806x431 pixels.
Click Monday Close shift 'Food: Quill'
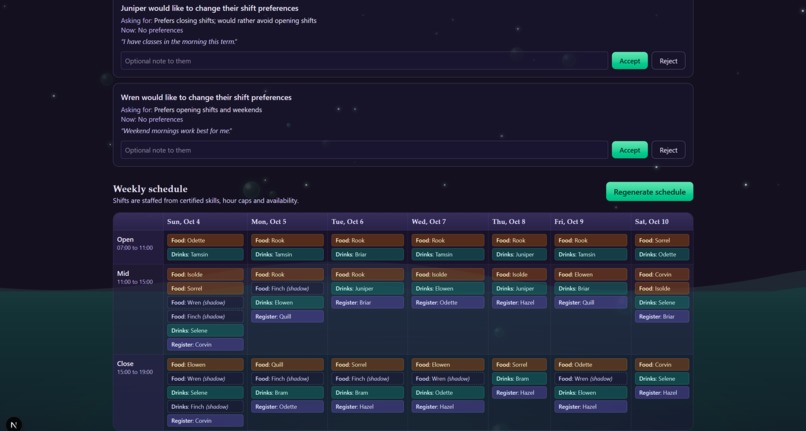(x=287, y=365)
